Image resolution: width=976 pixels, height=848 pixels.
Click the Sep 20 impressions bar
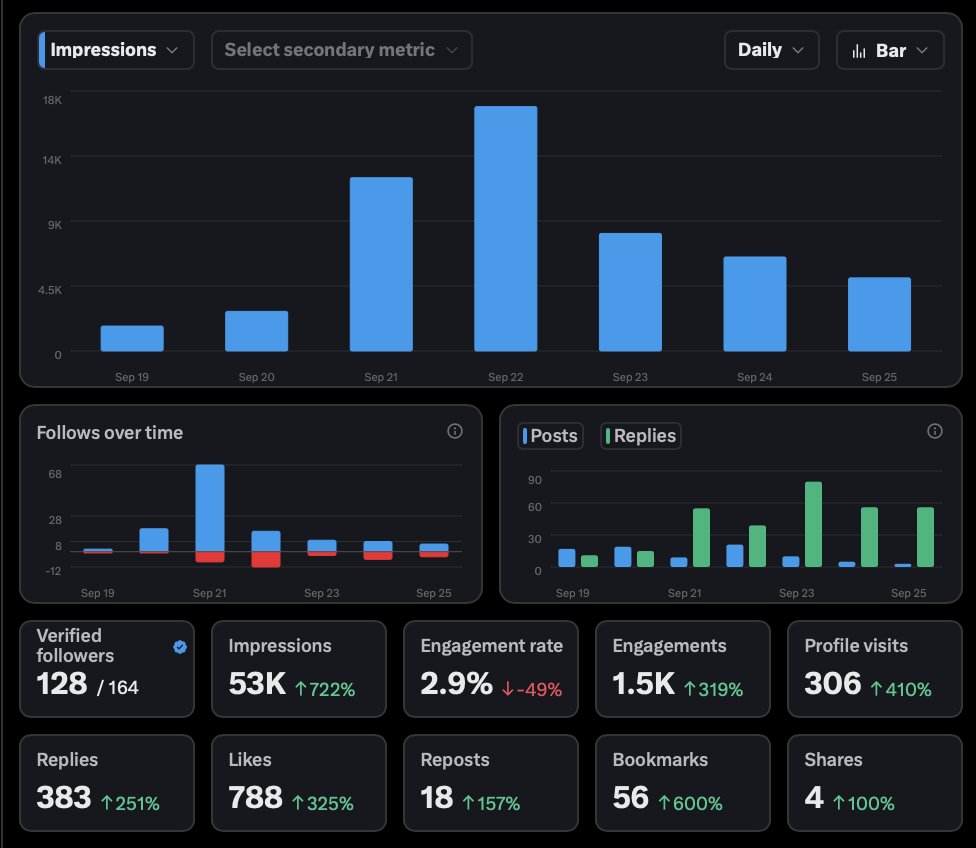click(x=256, y=331)
